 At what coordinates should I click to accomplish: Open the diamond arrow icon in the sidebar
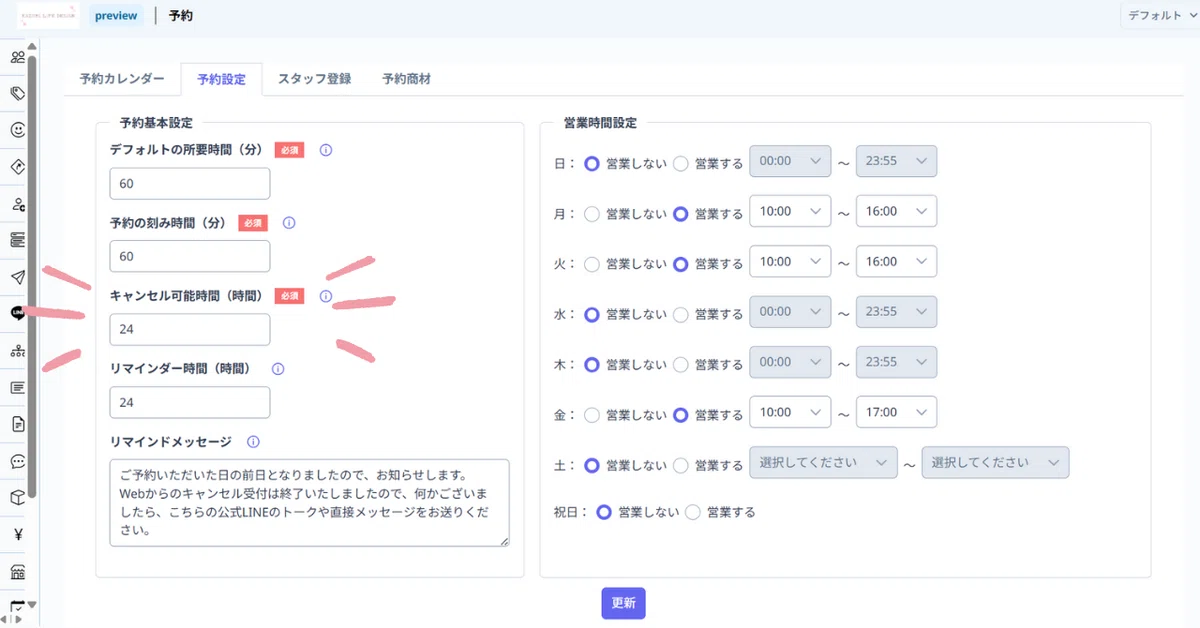click(17, 166)
